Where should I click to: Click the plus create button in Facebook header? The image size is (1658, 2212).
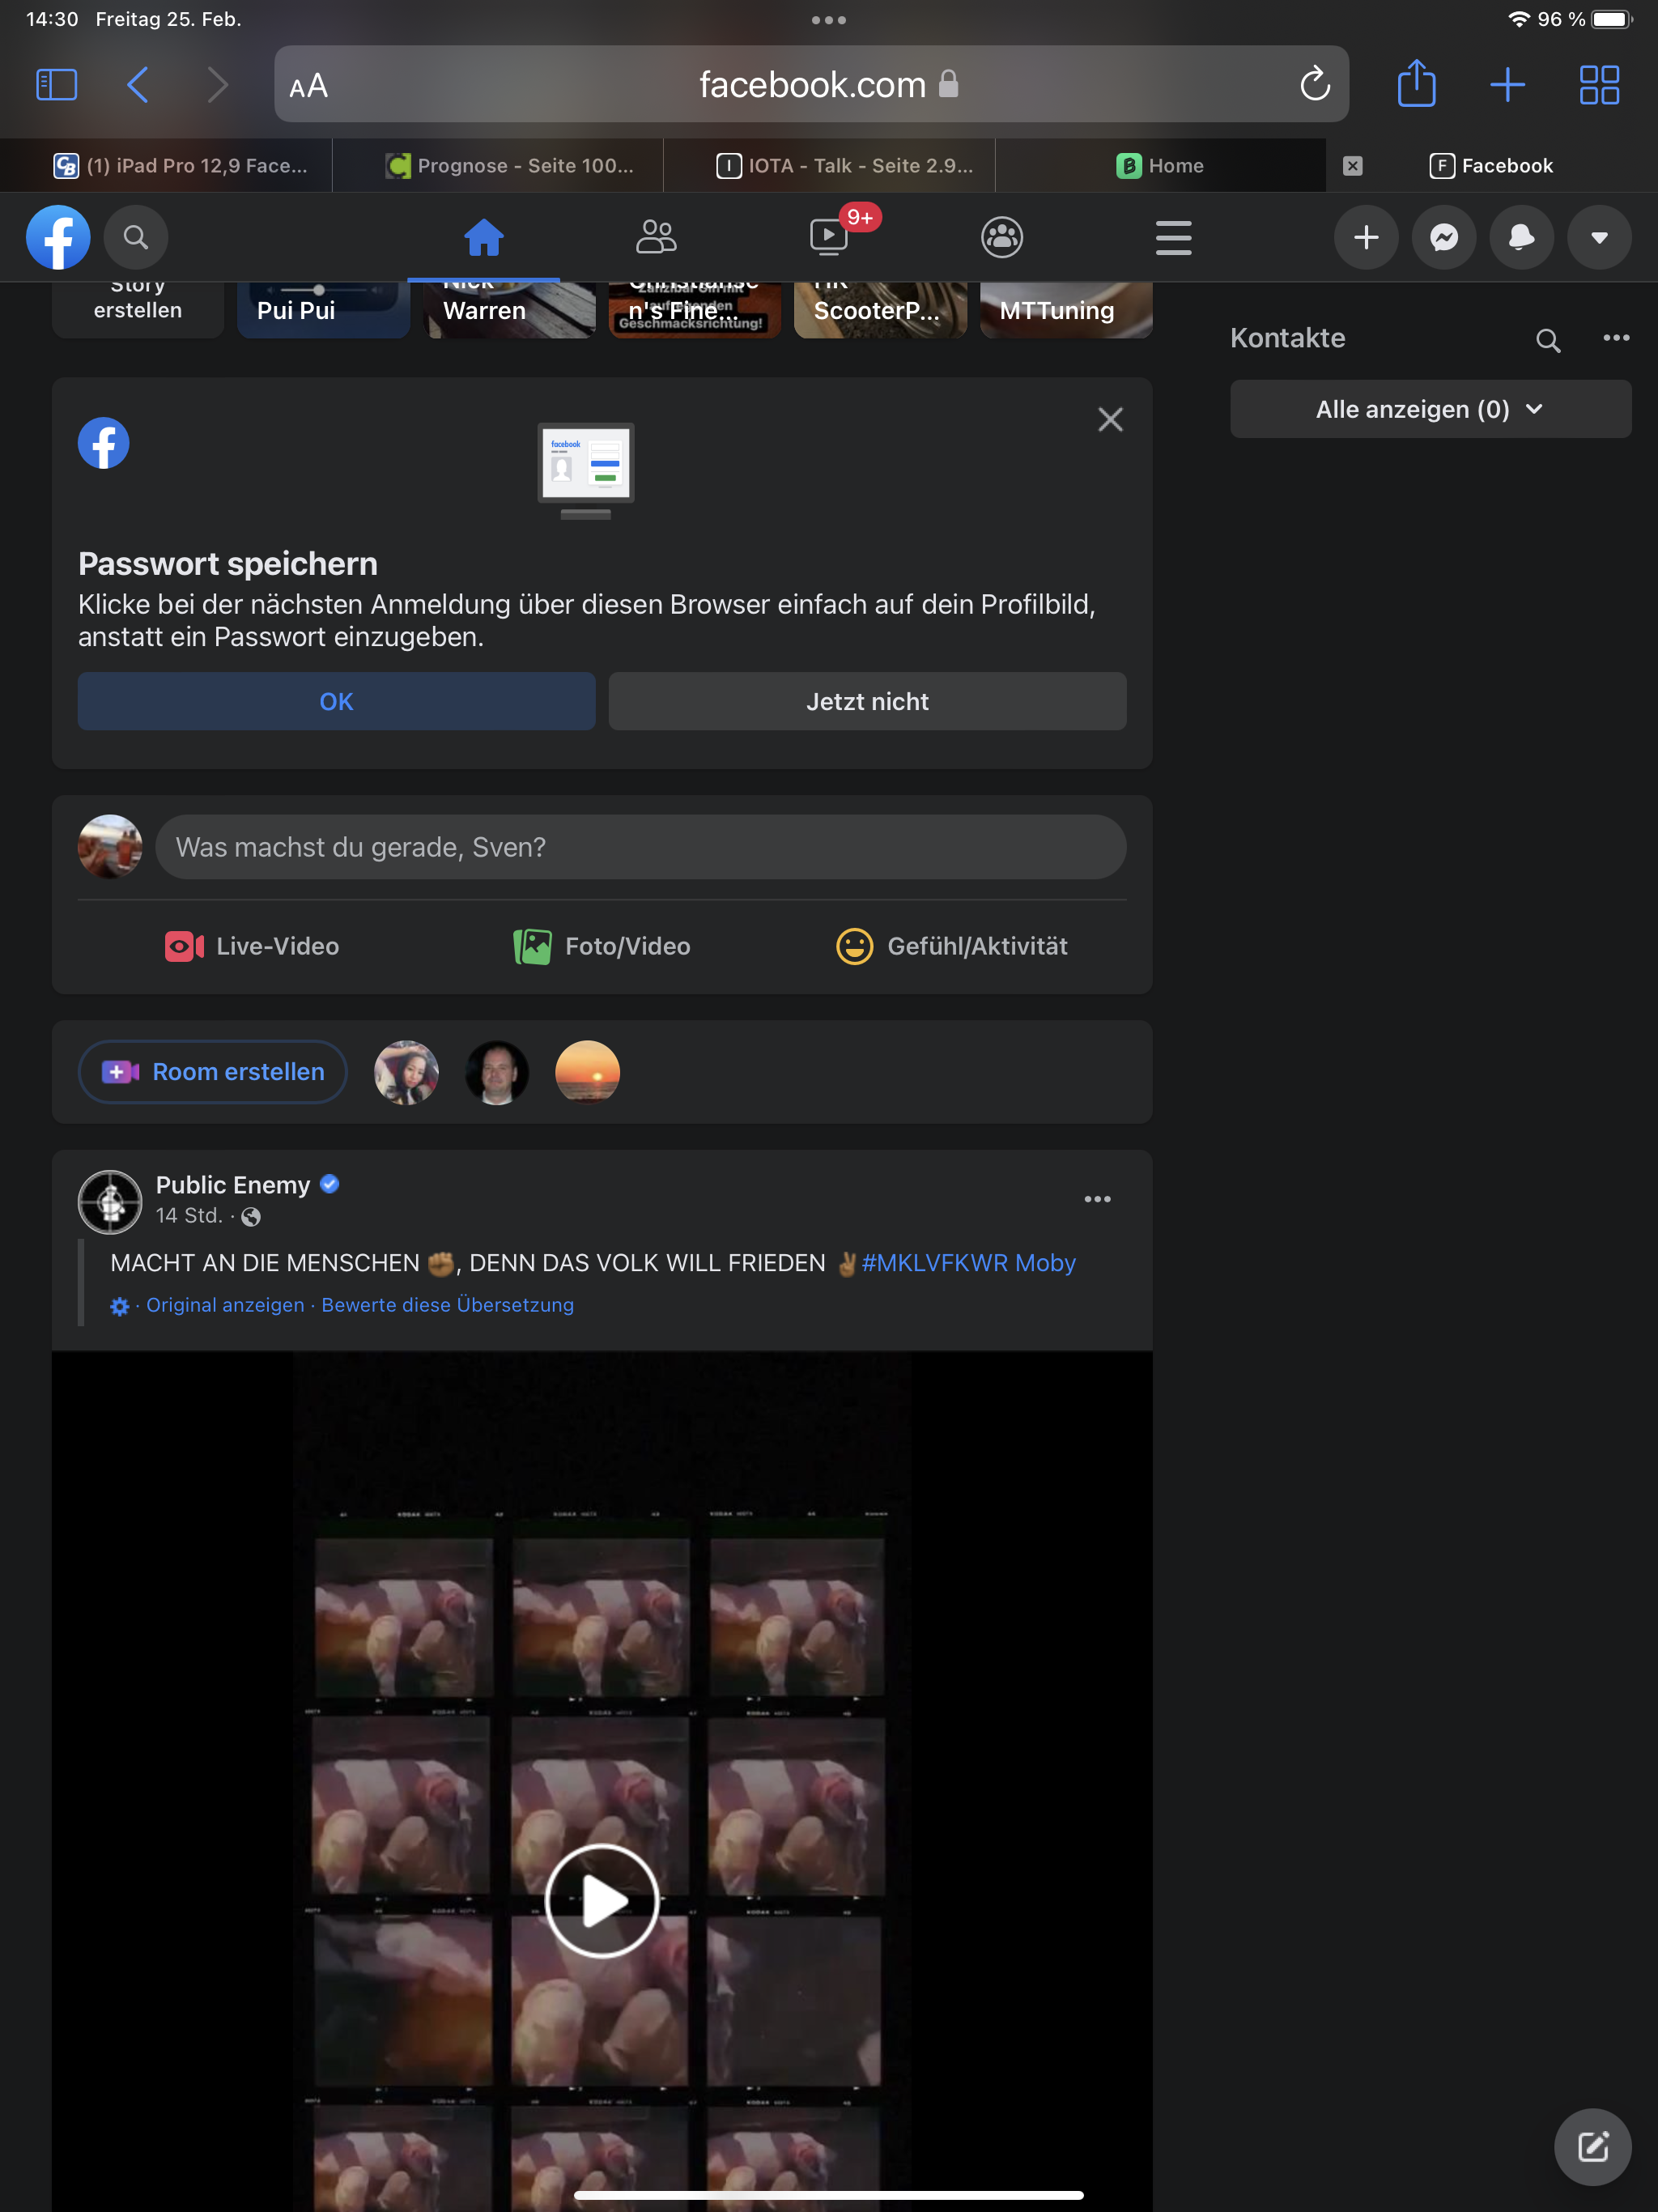pos(1365,238)
